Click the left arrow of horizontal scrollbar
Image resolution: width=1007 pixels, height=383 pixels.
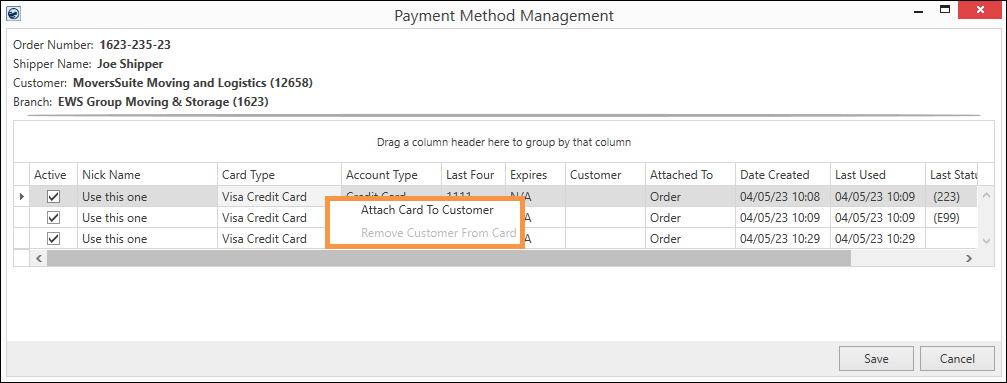click(x=39, y=258)
